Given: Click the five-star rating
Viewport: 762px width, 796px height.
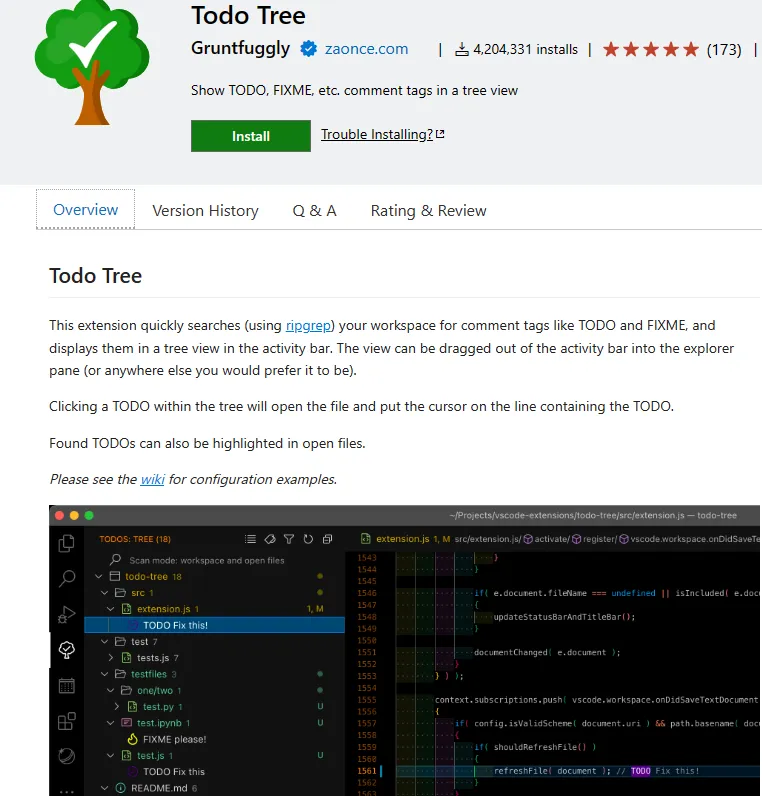Looking at the screenshot, I should [x=651, y=50].
